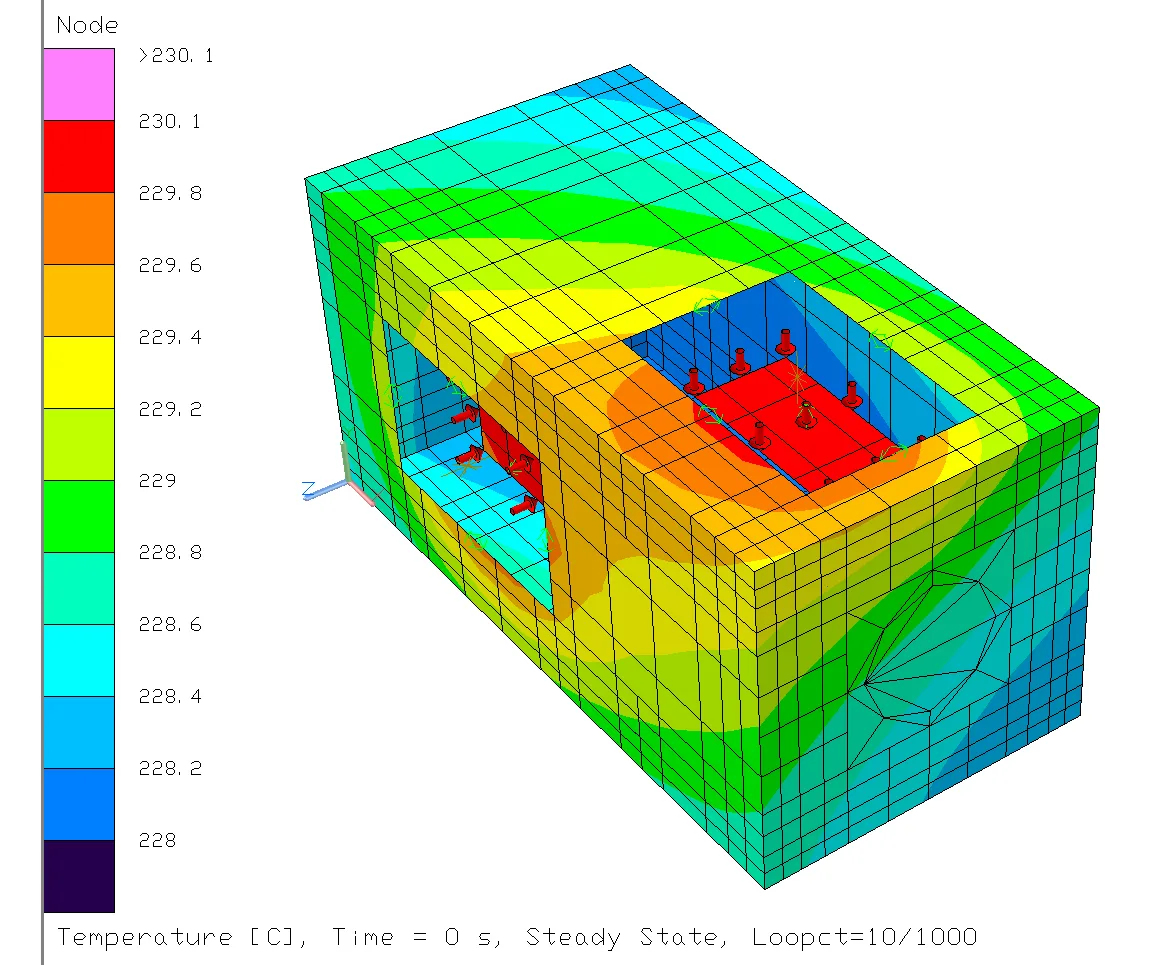Pick the mint-green legend band
Image resolution: width=1150 pixels, height=965 pixels.
[x=79, y=587]
